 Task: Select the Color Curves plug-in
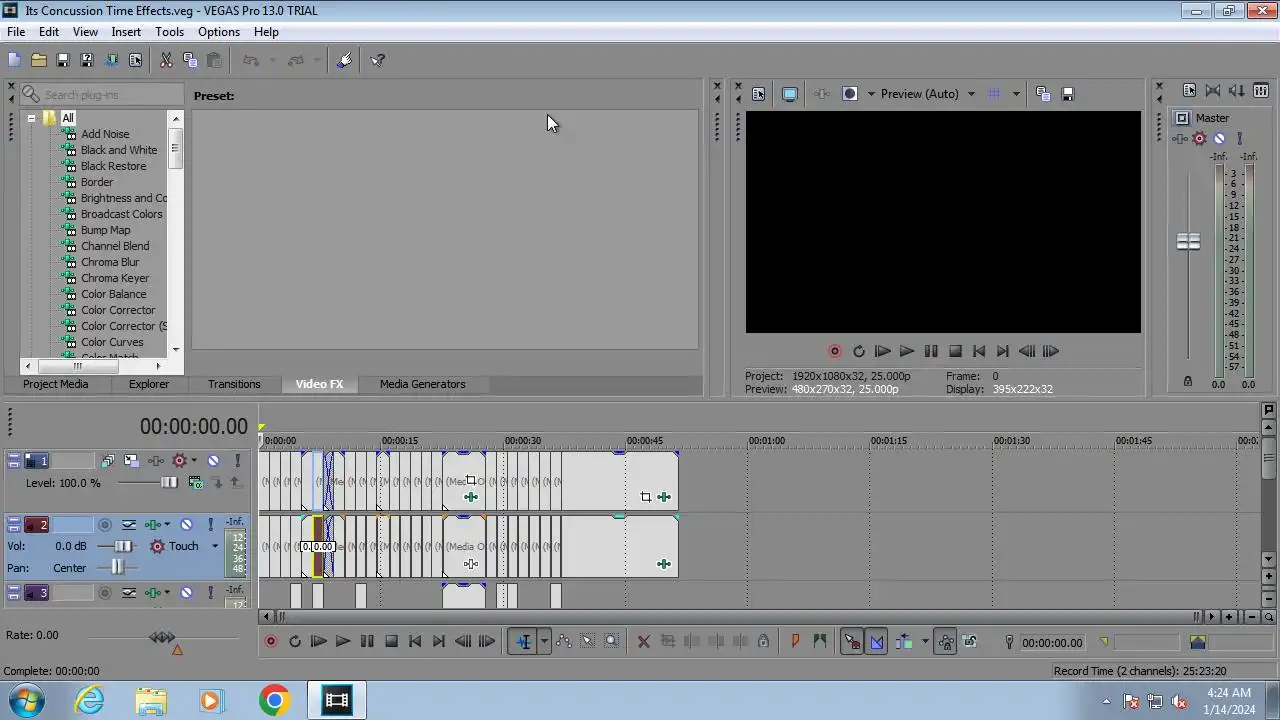(x=112, y=342)
